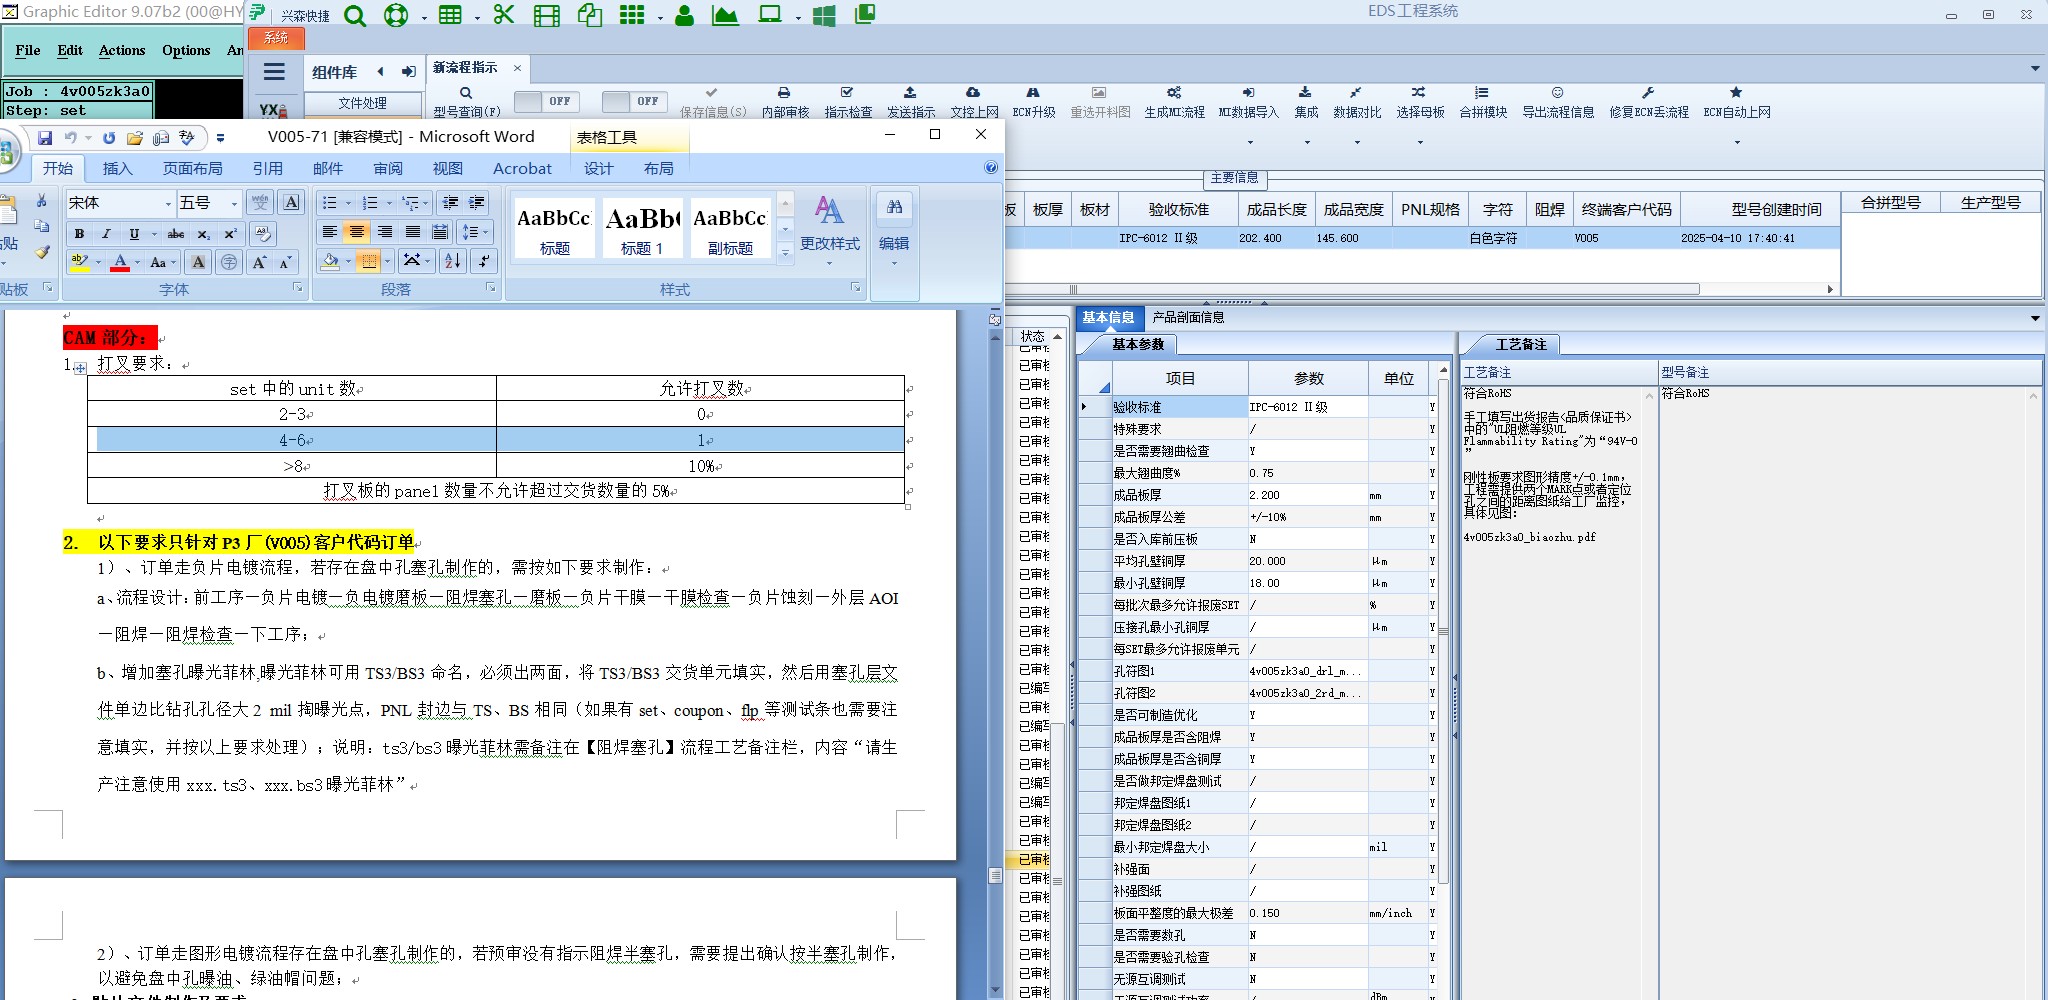
Task: Align paragraph text to the left
Action: point(329,232)
